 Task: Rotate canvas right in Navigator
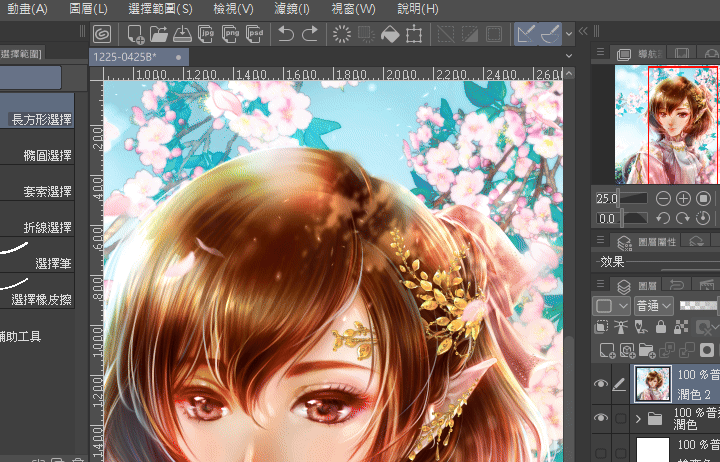[x=683, y=218]
